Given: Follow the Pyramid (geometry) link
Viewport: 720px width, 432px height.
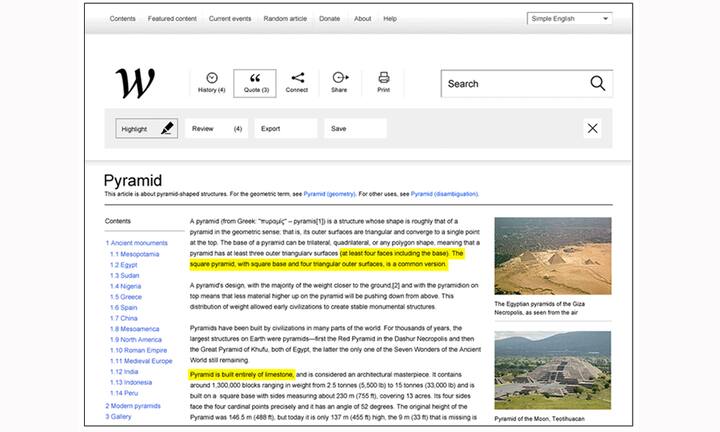Looking at the screenshot, I should 330,194.
